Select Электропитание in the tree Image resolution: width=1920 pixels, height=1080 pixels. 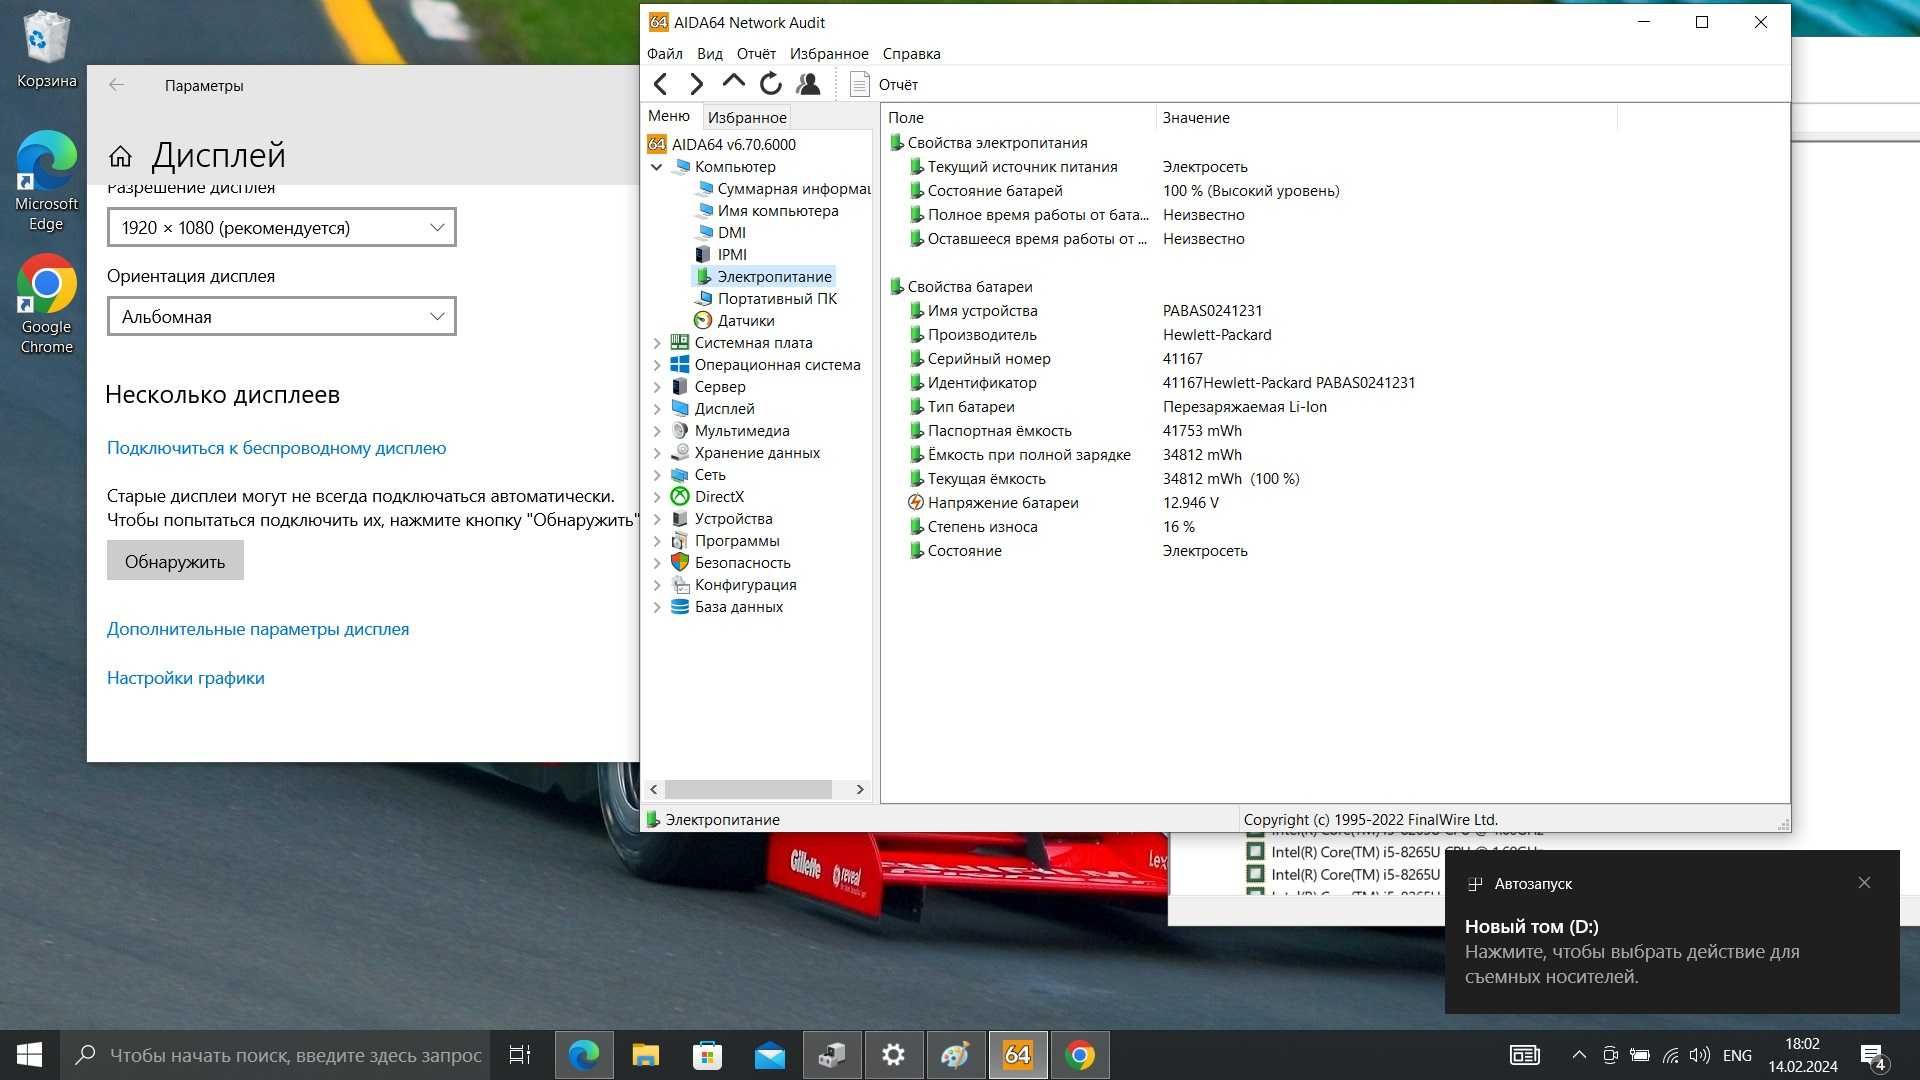tap(764, 276)
